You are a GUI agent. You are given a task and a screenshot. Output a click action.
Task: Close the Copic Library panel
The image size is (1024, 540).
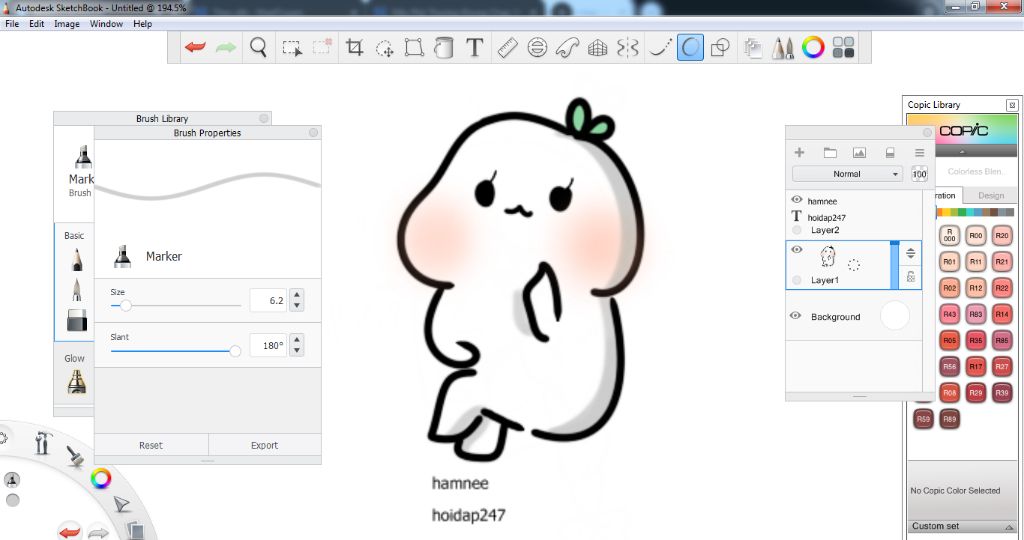[1012, 104]
